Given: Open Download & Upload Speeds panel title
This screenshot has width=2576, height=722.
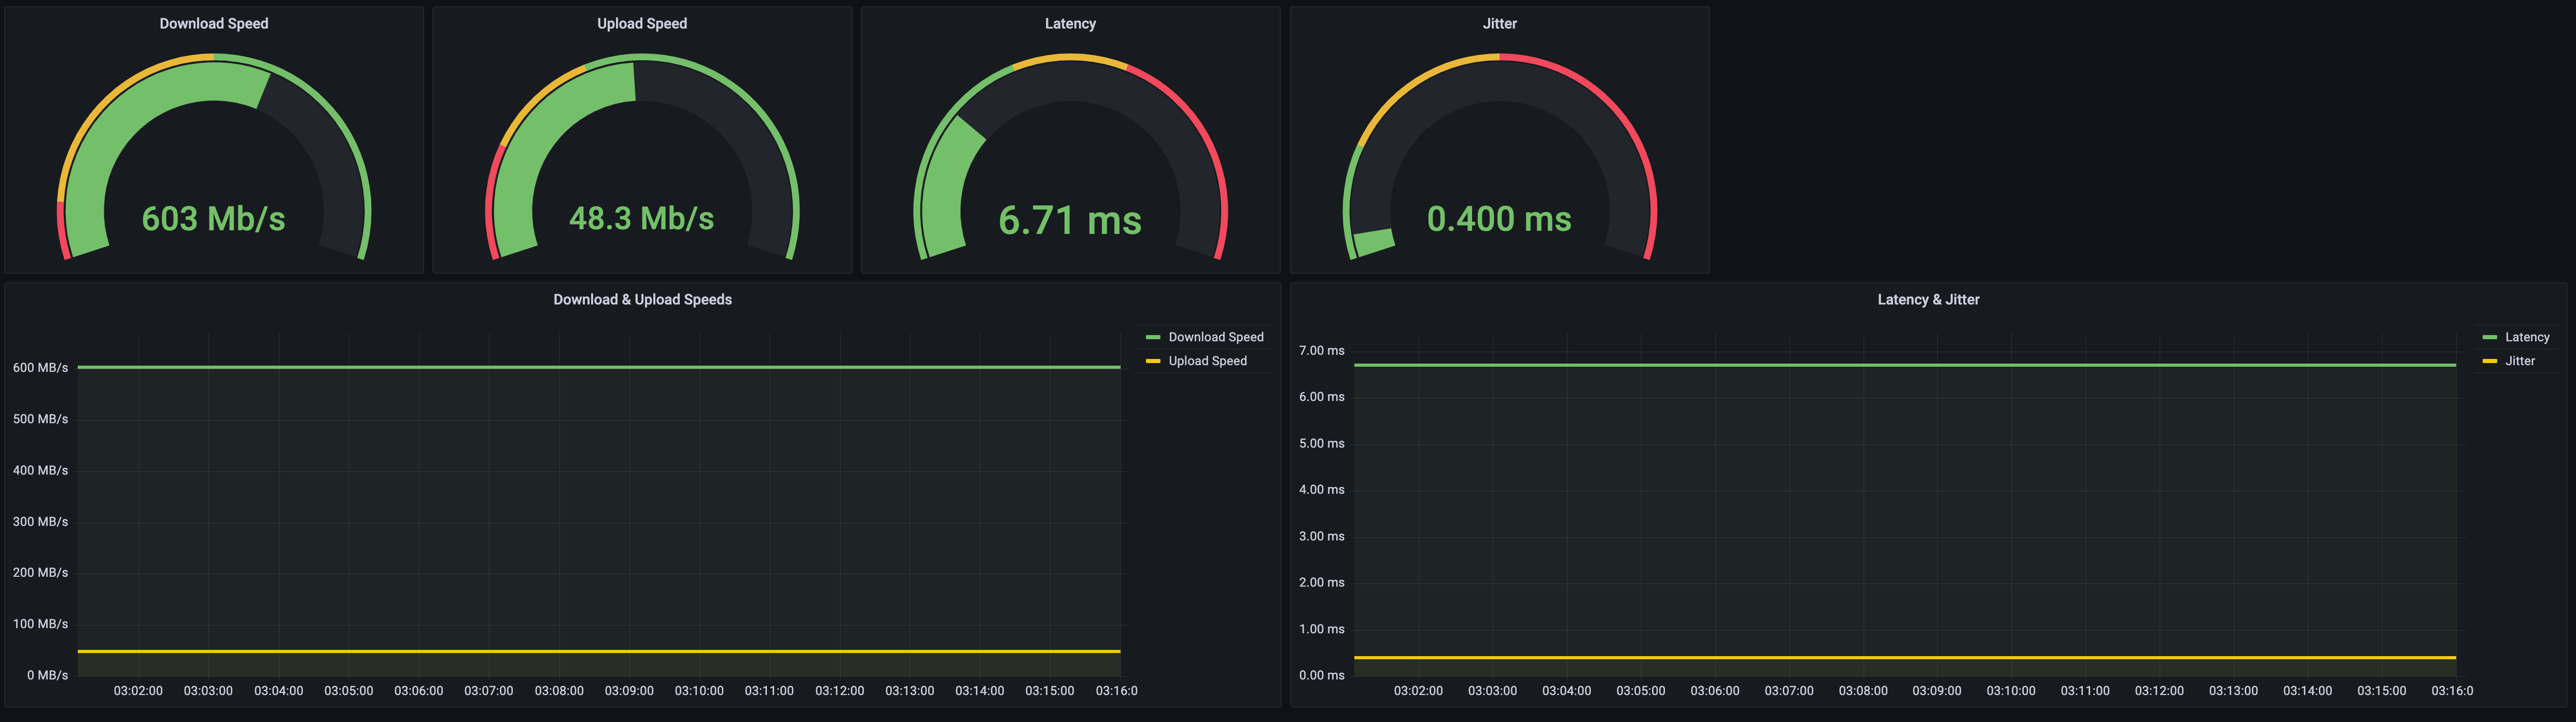Looking at the screenshot, I should pyautogui.click(x=642, y=299).
